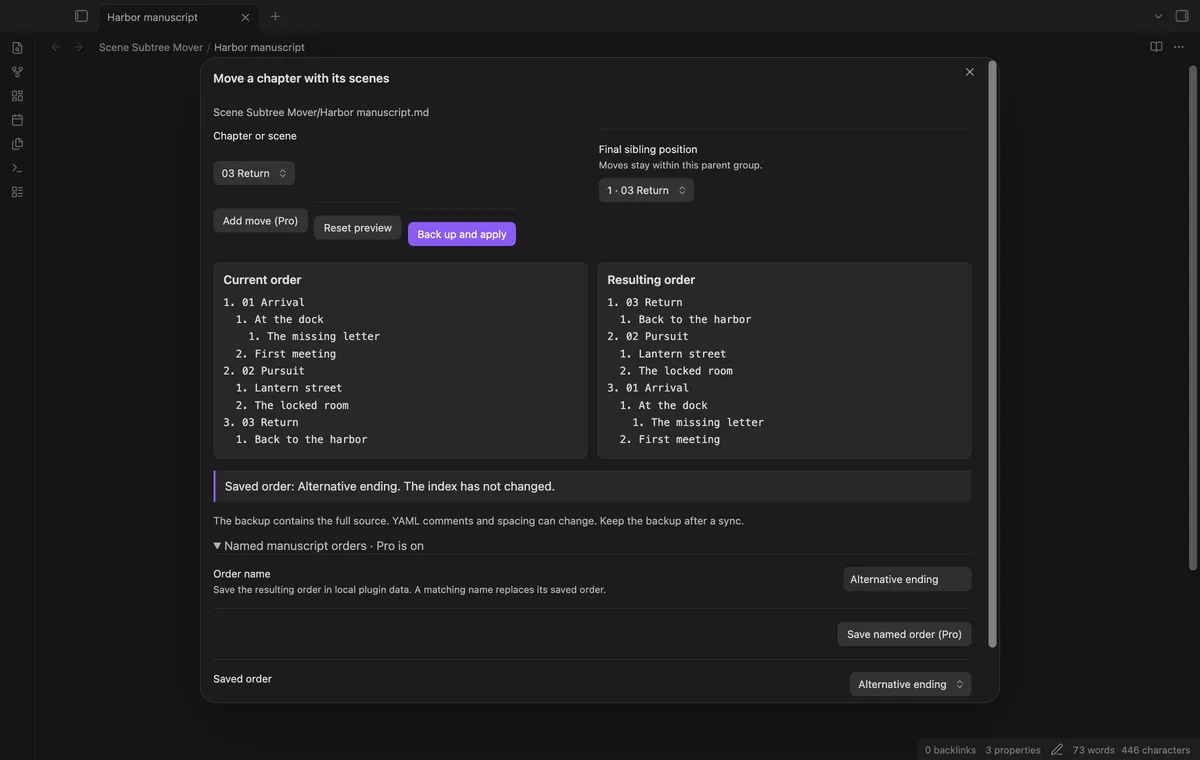Click the canvas grid icon in left ribbon
This screenshot has width=1200, height=760.
(17, 96)
